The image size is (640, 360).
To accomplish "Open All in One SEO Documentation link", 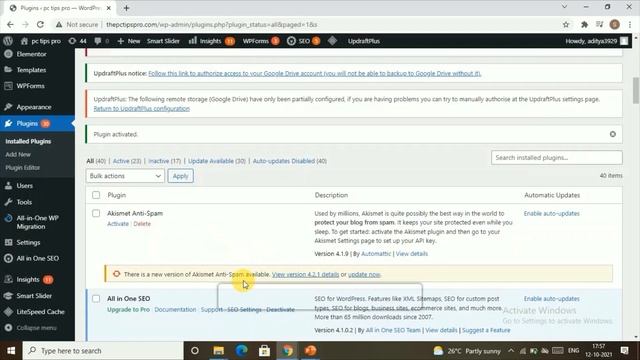I will (x=175, y=310).
